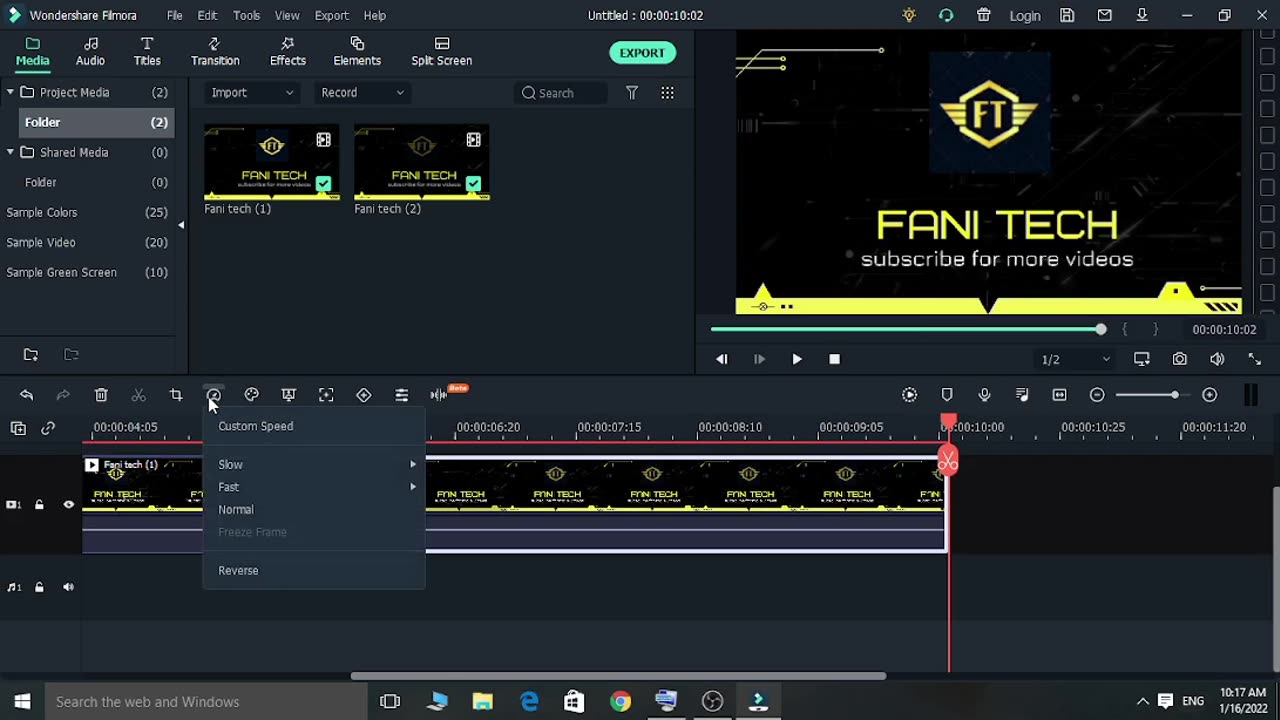Click the zoom in plus icon on timeline
Image resolution: width=1280 pixels, height=720 pixels.
[x=1210, y=395]
